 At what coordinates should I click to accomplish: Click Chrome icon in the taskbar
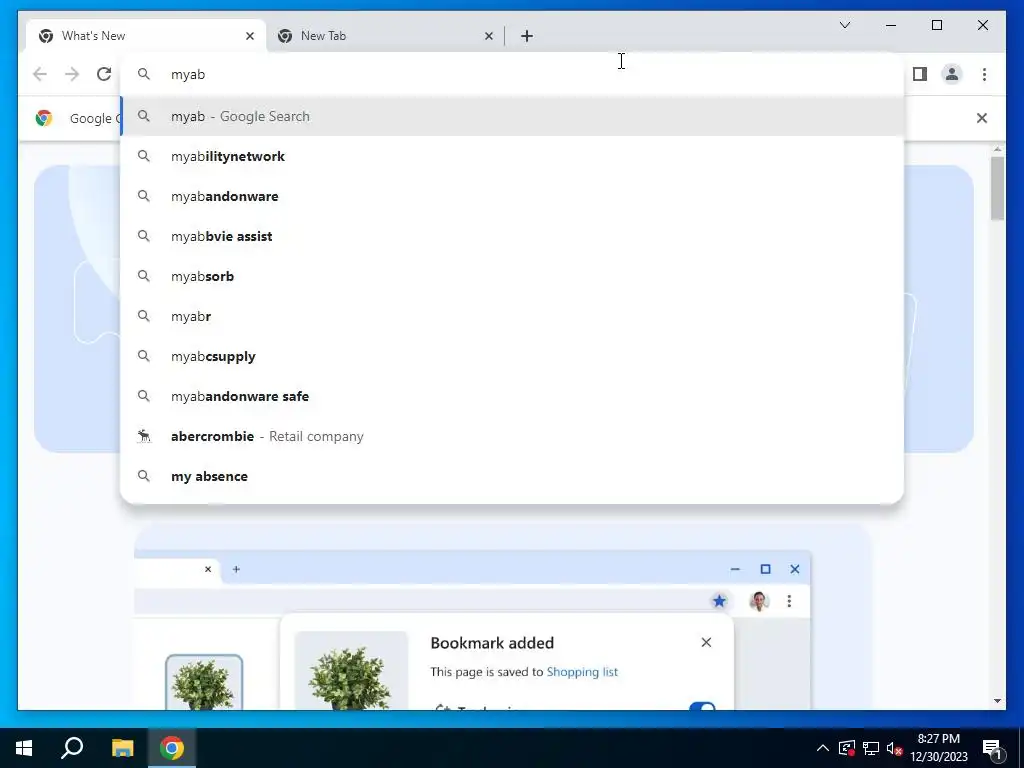pyautogui.click(x=172, y=748)
